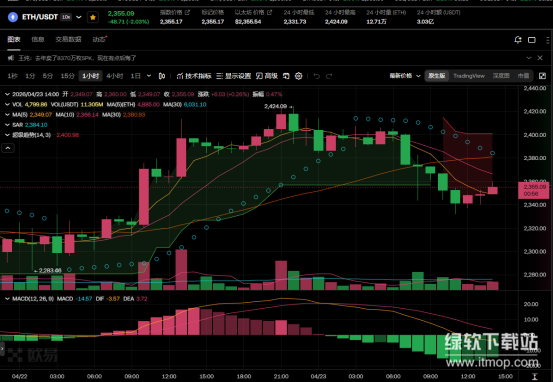Expand the announcement banner chevron
Screen dimensions: 553x382
click(529, 58)
